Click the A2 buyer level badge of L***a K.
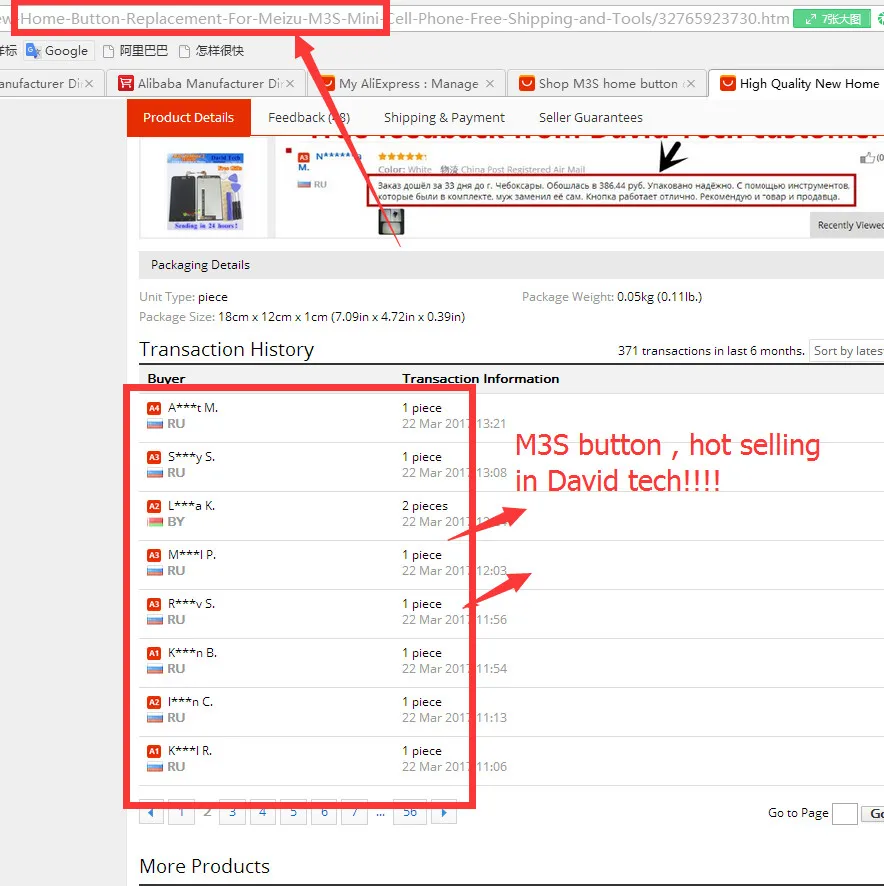Screen dimensions: 884x886 [x=154, y=506]
